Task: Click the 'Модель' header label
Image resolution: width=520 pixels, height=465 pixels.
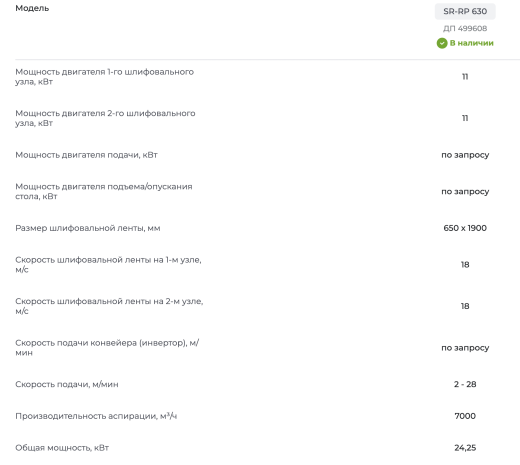Action: click(32, 8)
